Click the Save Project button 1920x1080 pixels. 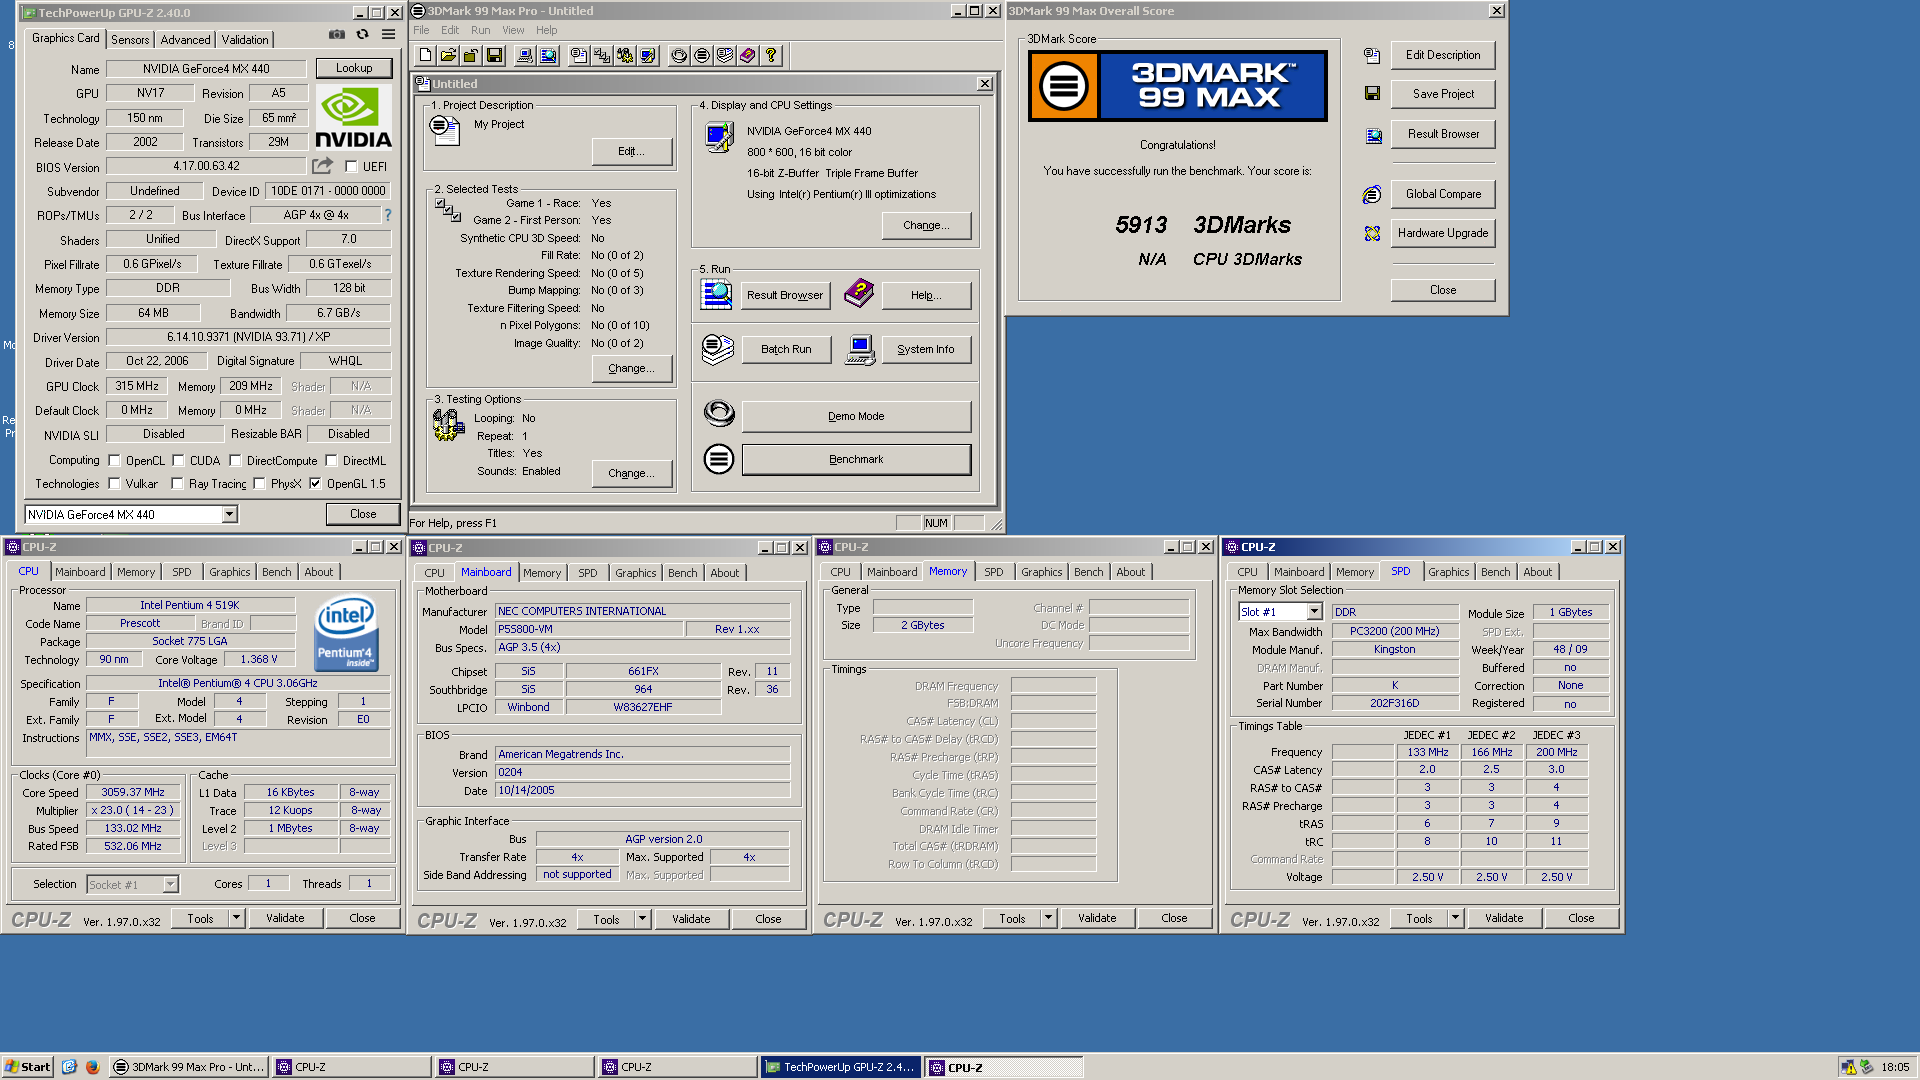(1443, 94)
